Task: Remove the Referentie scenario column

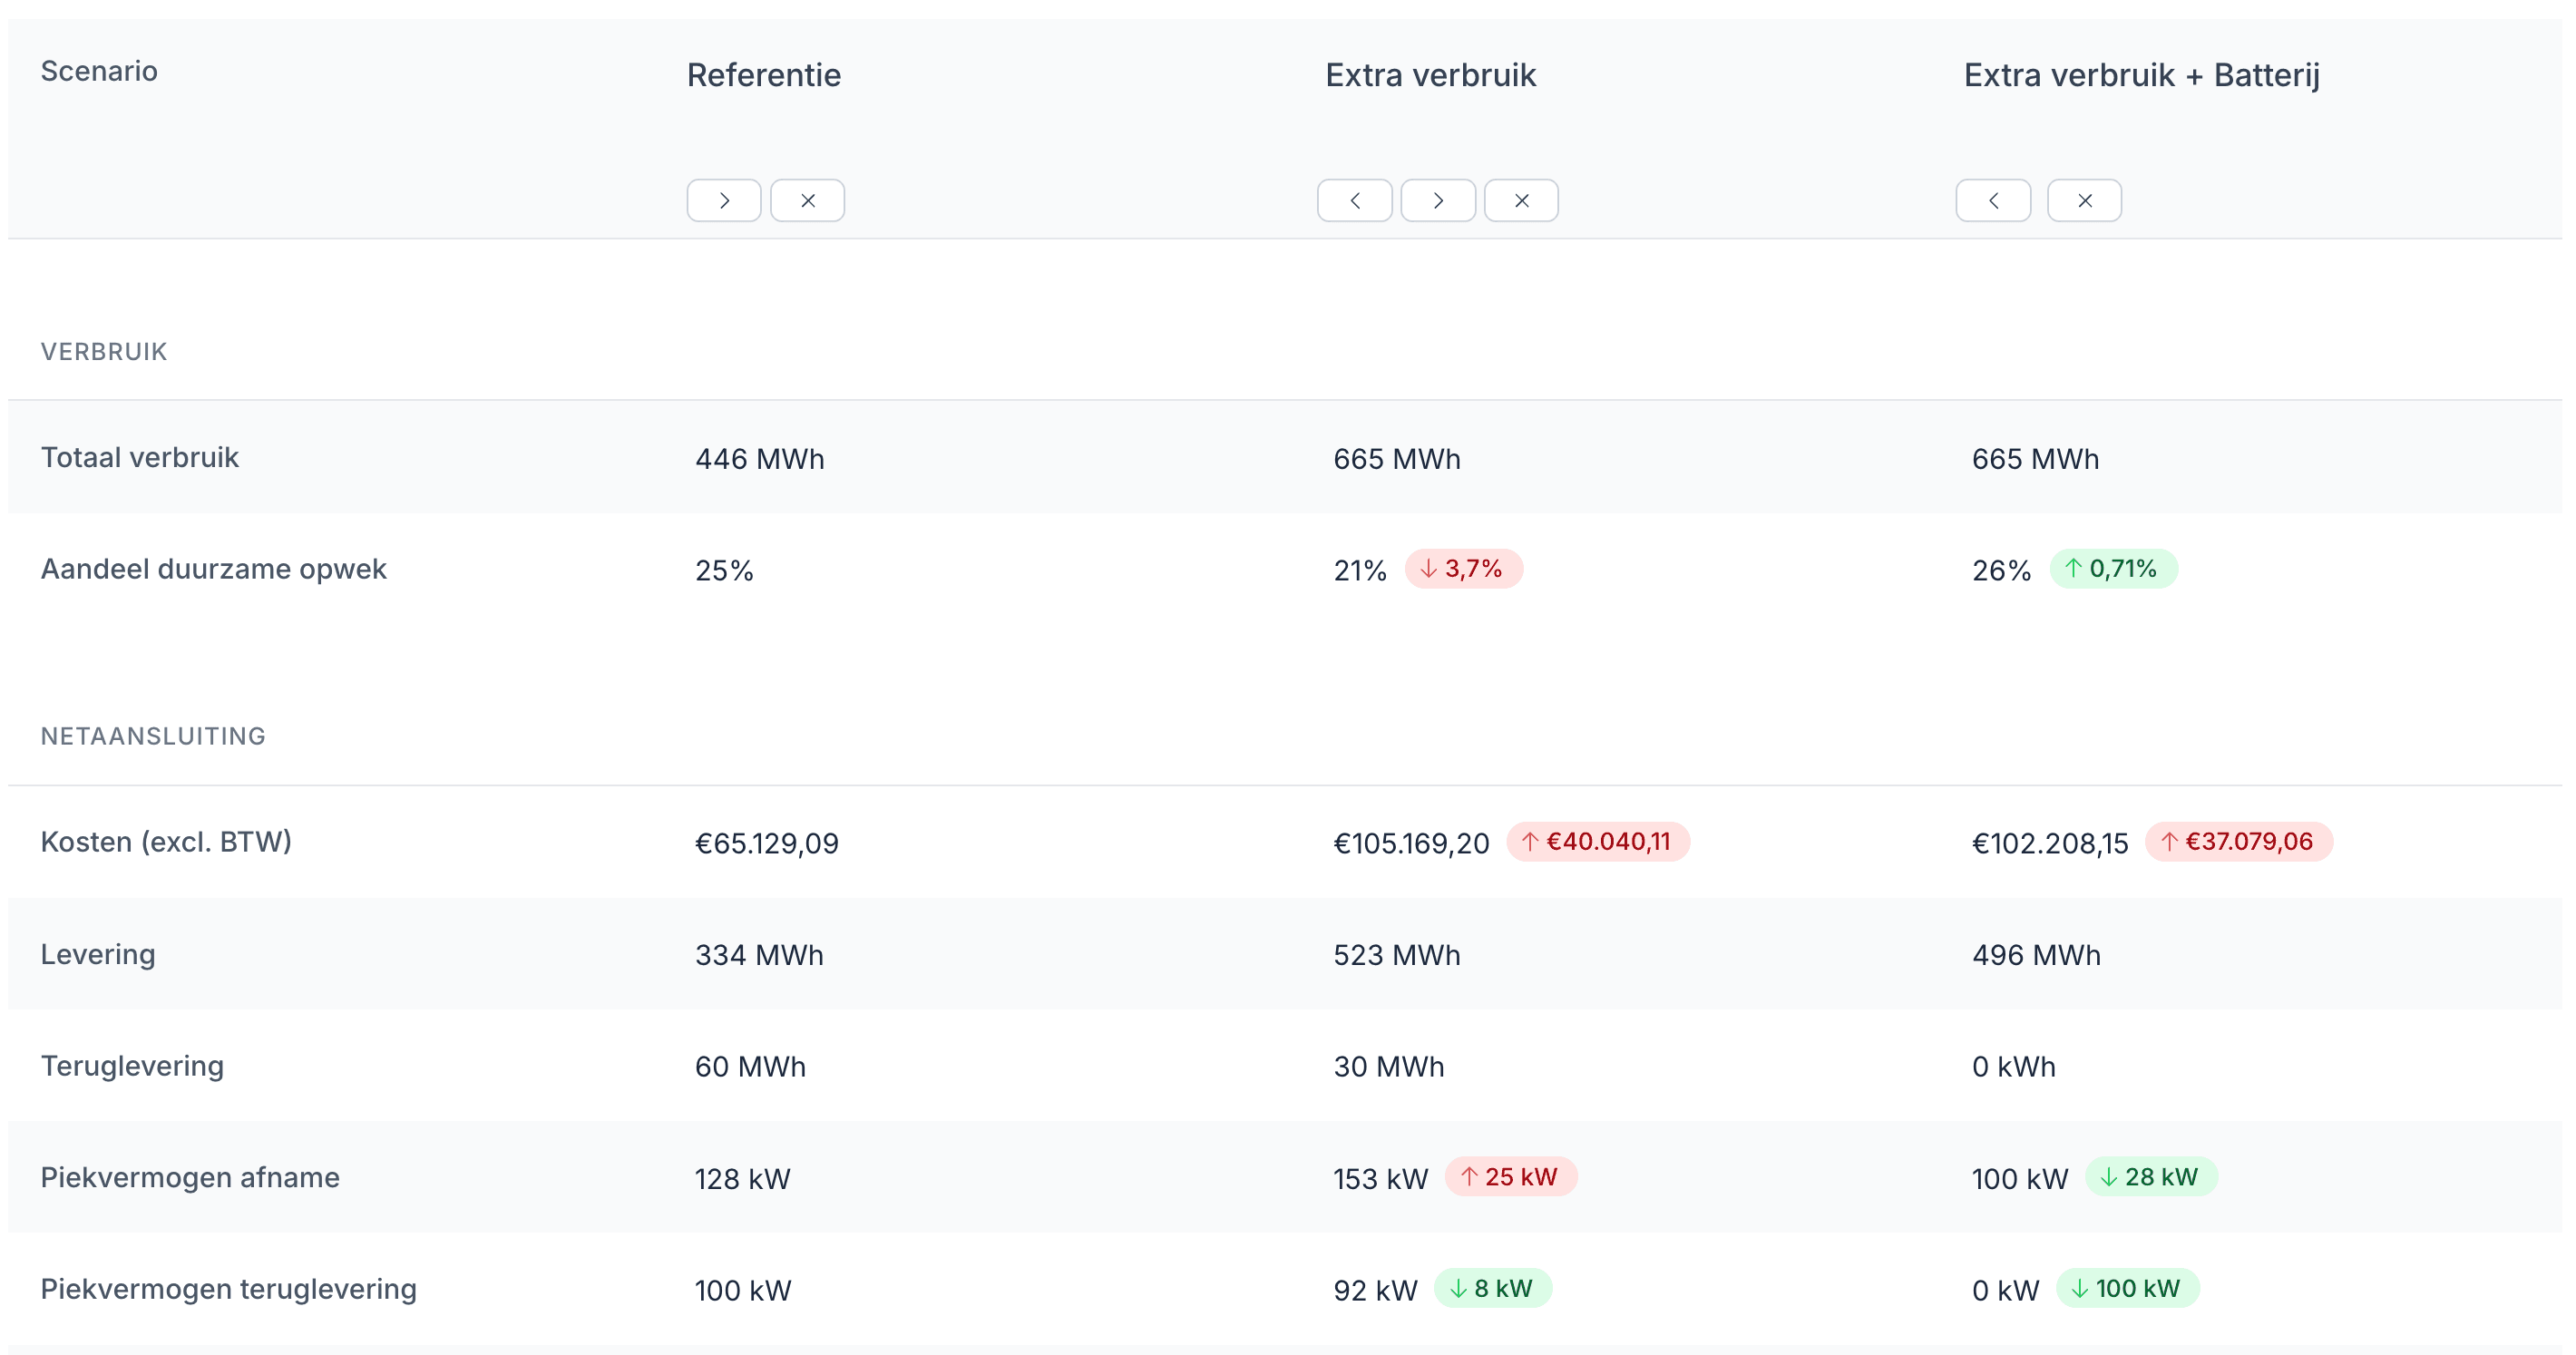Action: 807,201
